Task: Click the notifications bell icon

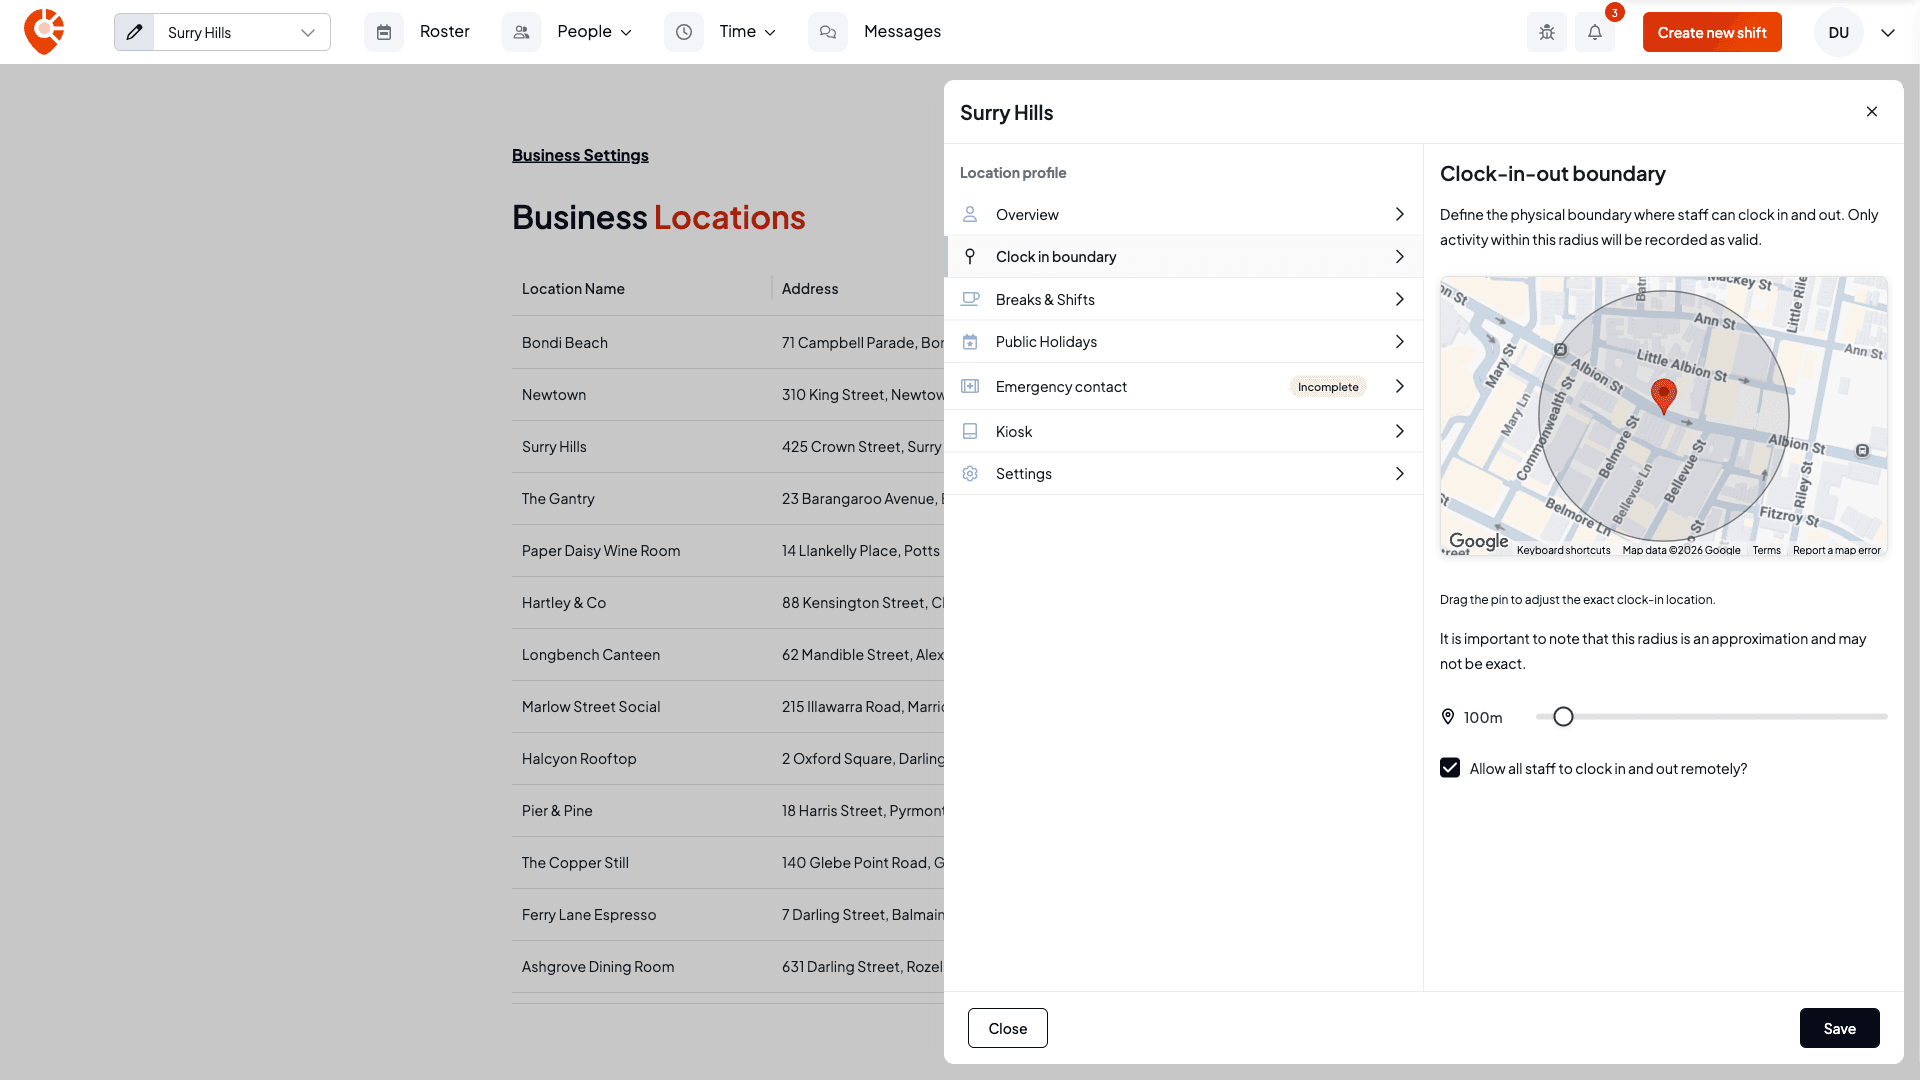Action: click(x=1595, y=32)
